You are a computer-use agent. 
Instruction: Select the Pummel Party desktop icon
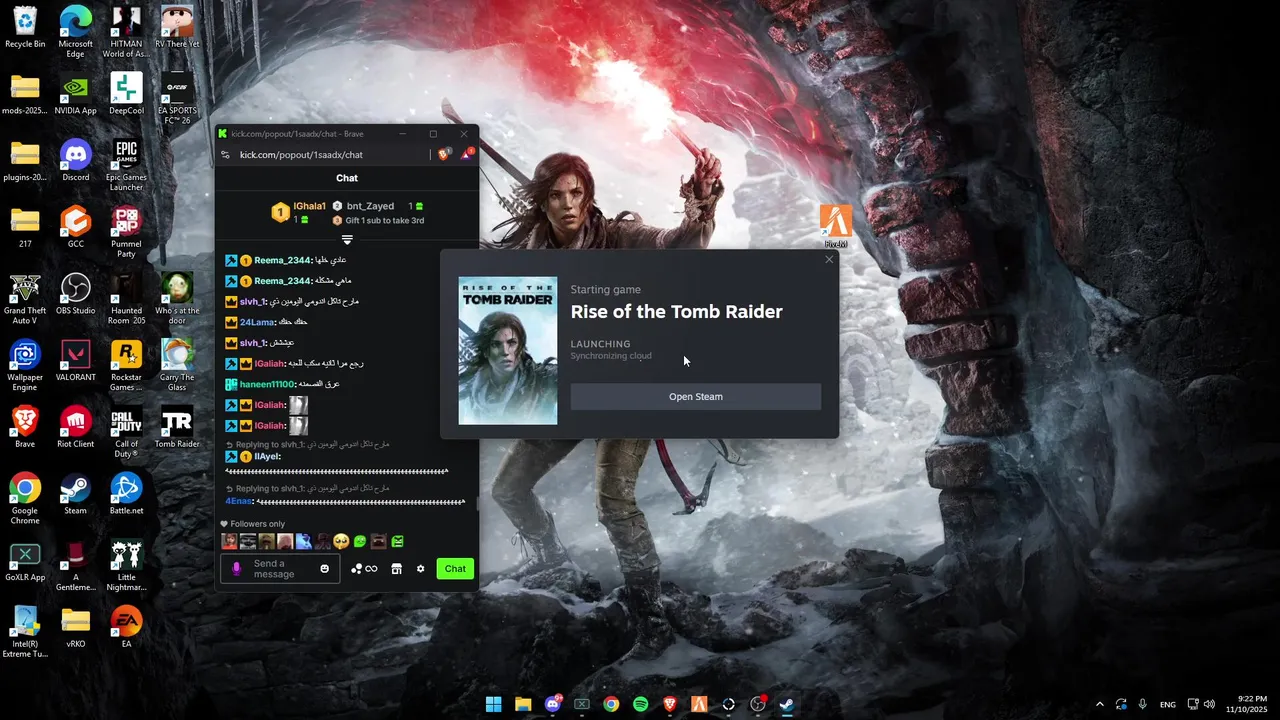coord(126,232)
